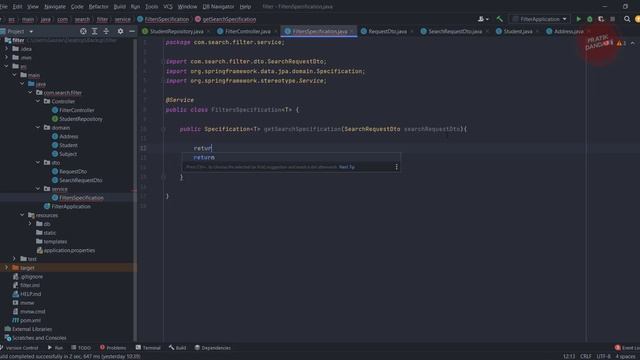Open the Refactor menu
Screen dimensions: 640x360
click(98, 7)
